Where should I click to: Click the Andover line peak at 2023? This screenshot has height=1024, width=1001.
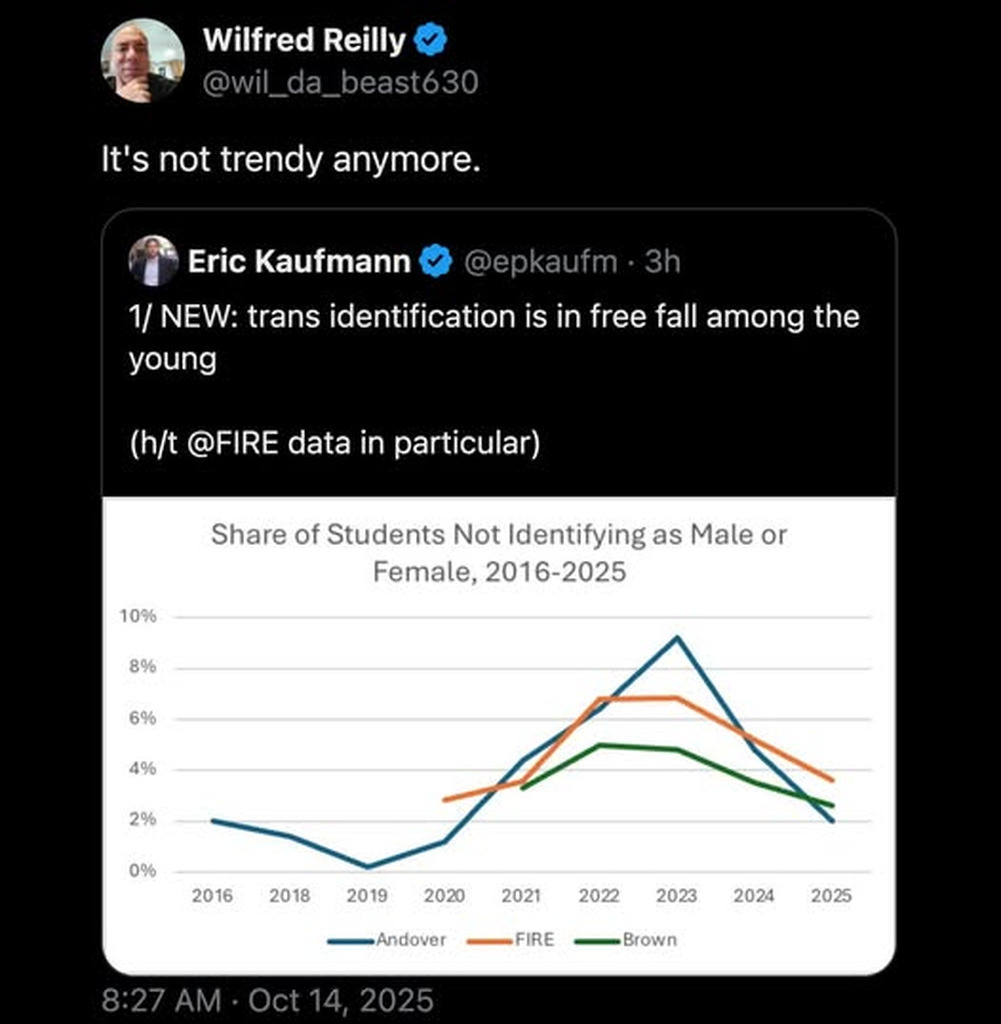click(x=677, y=637)
